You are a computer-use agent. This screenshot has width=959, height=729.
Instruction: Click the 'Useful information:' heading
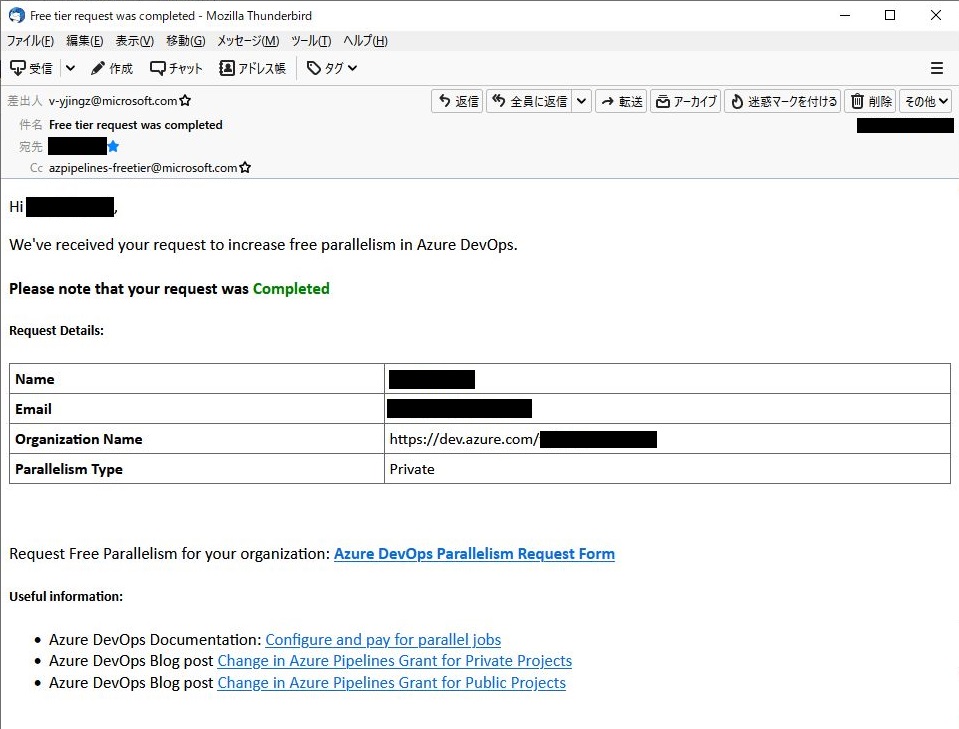(x=66, y=596)
